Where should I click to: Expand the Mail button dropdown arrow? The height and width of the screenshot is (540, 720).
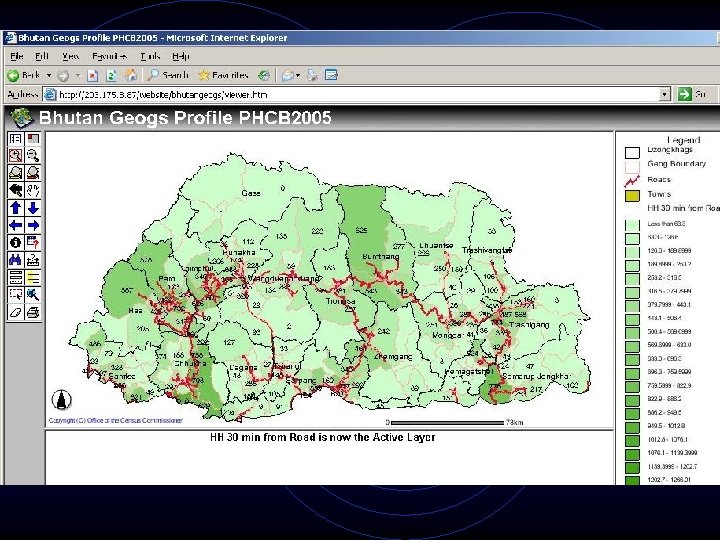coord(298,75)
